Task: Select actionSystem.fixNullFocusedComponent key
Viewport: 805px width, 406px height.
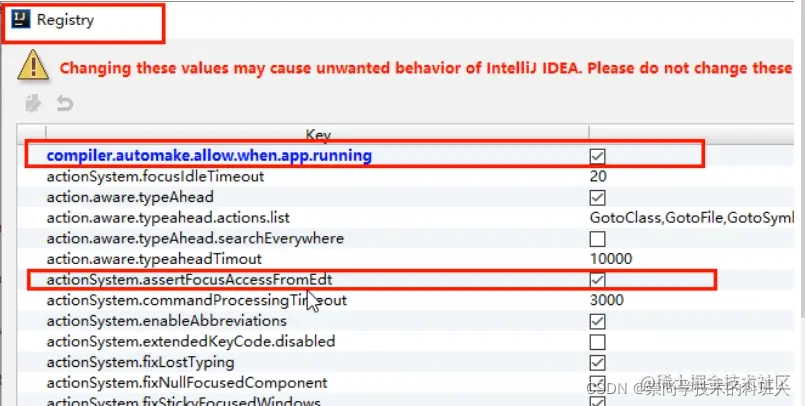Action: coord(187,383)
